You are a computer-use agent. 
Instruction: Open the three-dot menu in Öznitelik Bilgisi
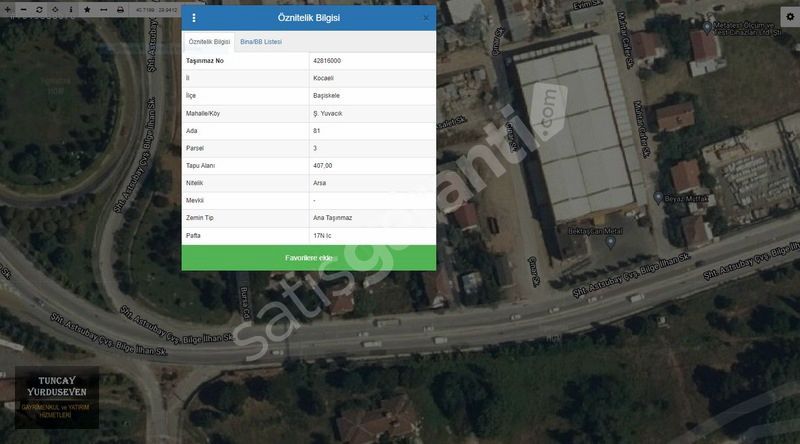pos(194,18)
